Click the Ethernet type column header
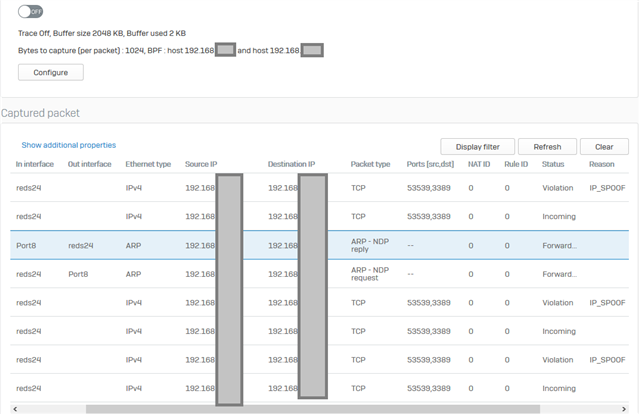The height and width of the screenshot is (414, 640). (x=148, y=164)
